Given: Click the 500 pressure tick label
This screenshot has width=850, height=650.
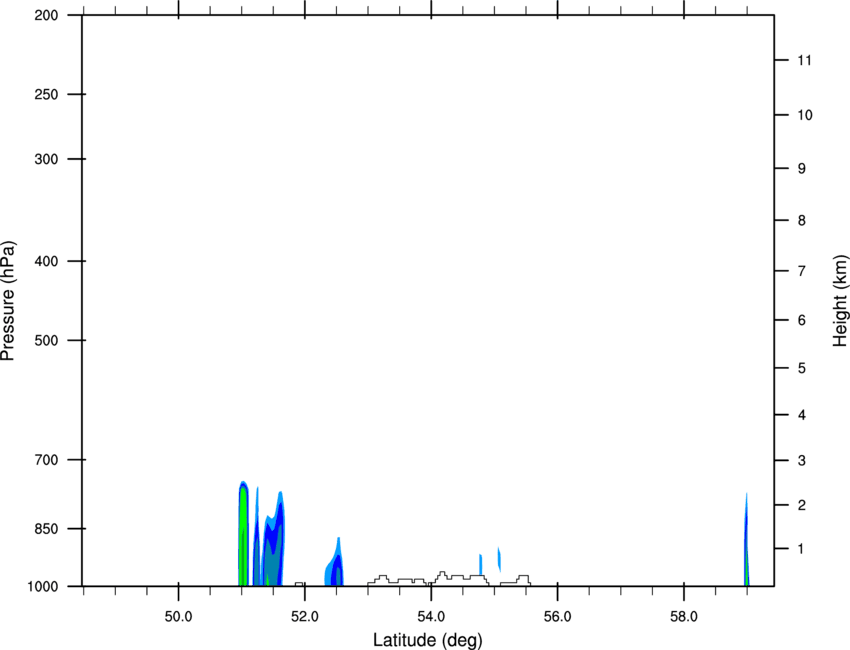Looking at the screenshot, I should [x=46, y=340].
